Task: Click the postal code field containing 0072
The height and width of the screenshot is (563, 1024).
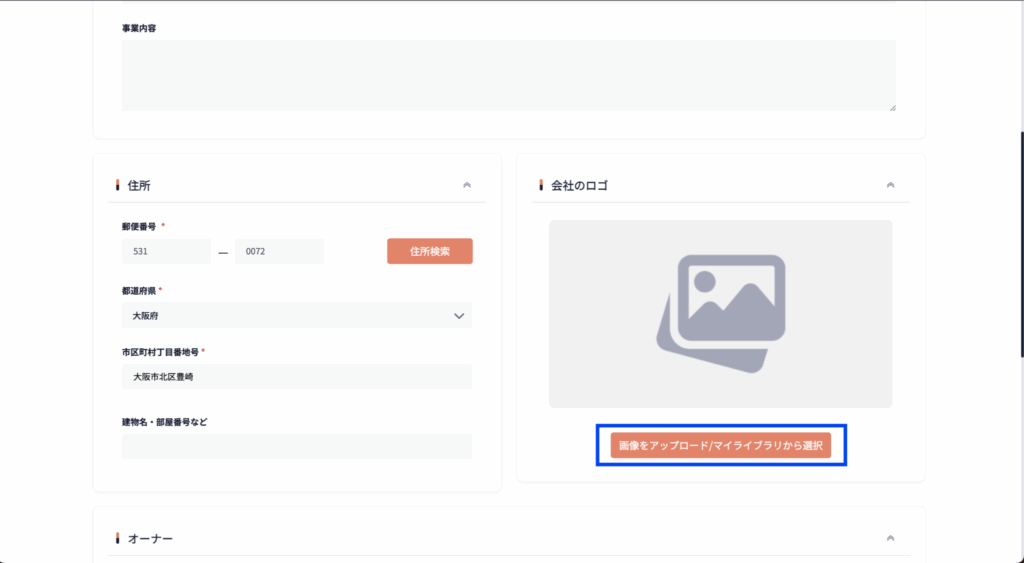Action: pyautogui.click(x=279, y=252)
